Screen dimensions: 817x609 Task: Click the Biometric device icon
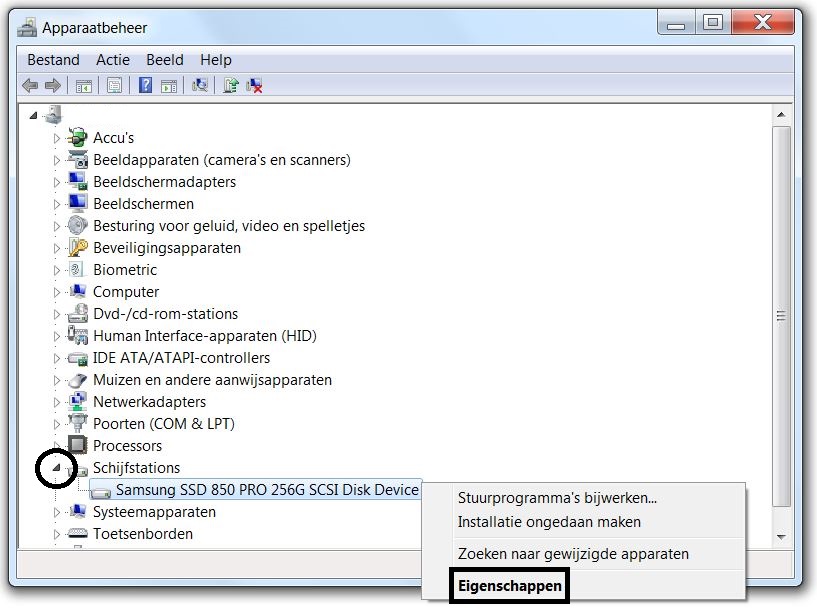pos(77,269)
